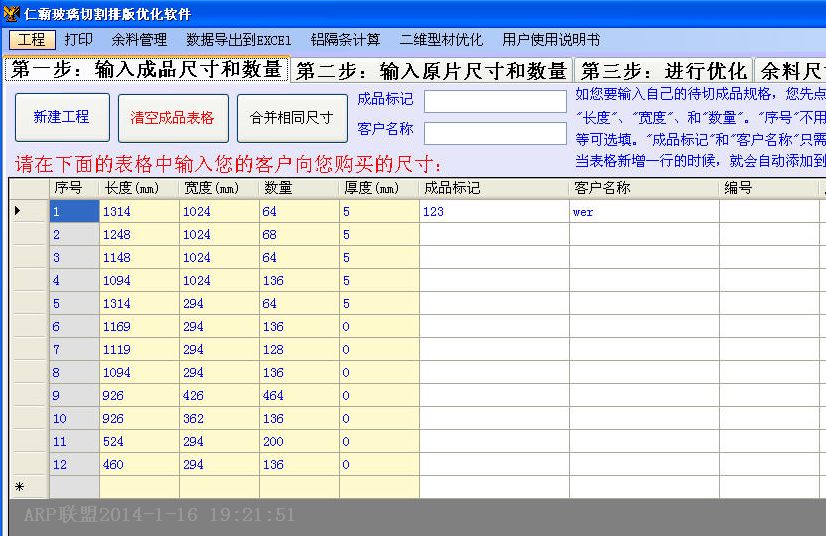The height and width of the screenshot is (536, 826).
Task: Select quantity cell 200 in row 11
Action: point(299,441)
